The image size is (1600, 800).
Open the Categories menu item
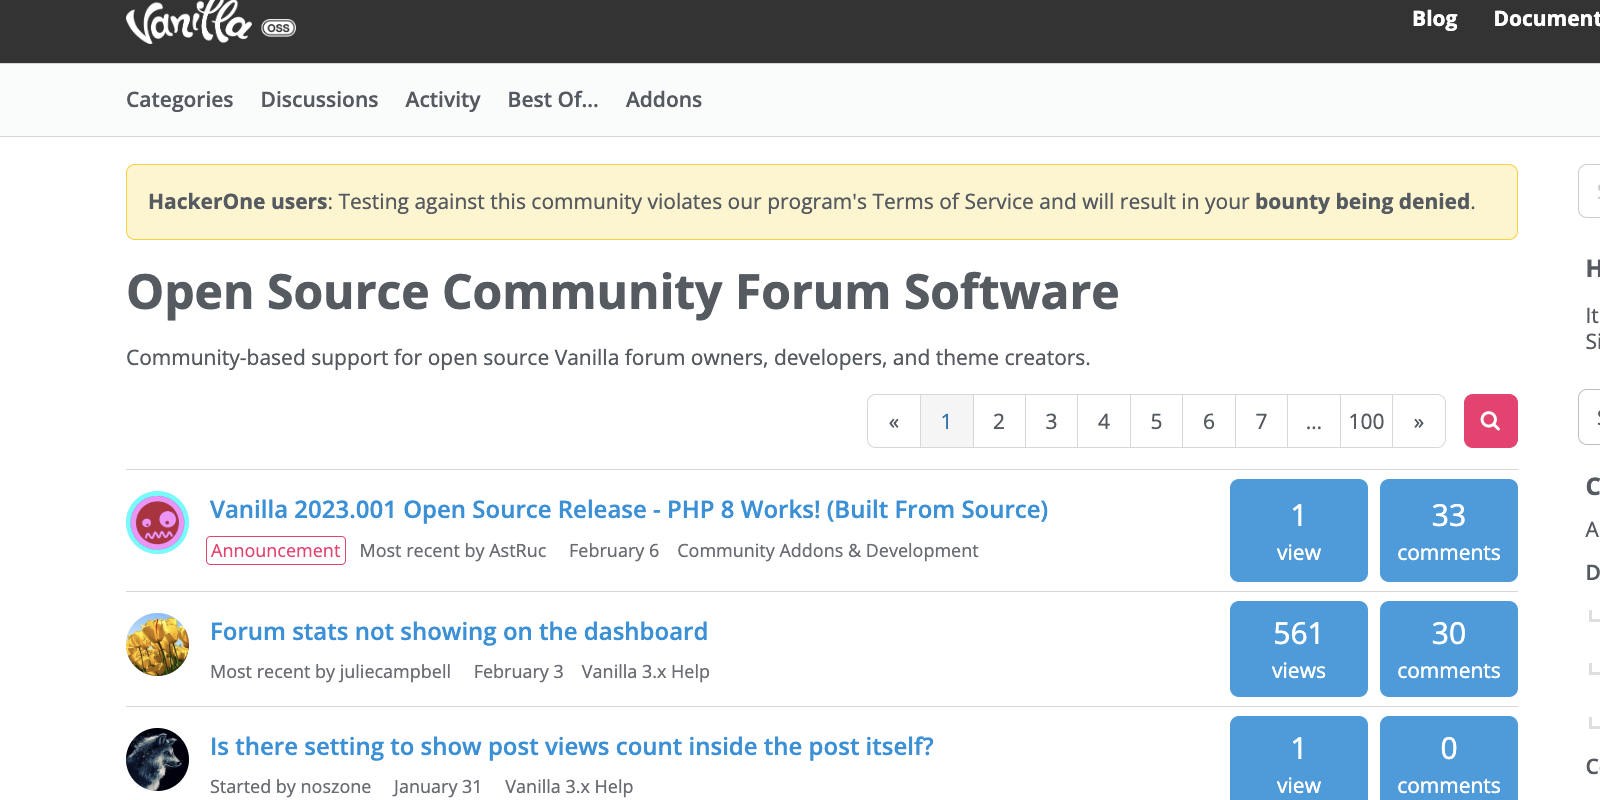pyautogui.click(x=179, y=100)
